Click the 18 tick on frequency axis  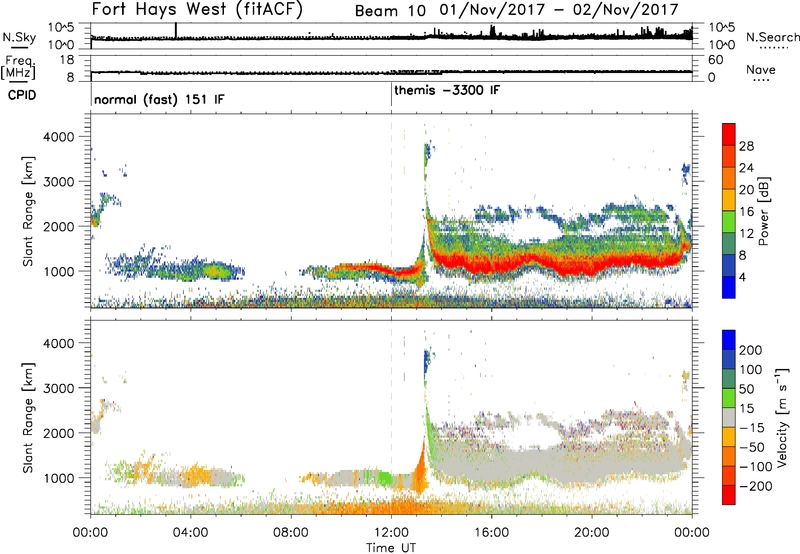pyautogui.click(x=67, y=60)
